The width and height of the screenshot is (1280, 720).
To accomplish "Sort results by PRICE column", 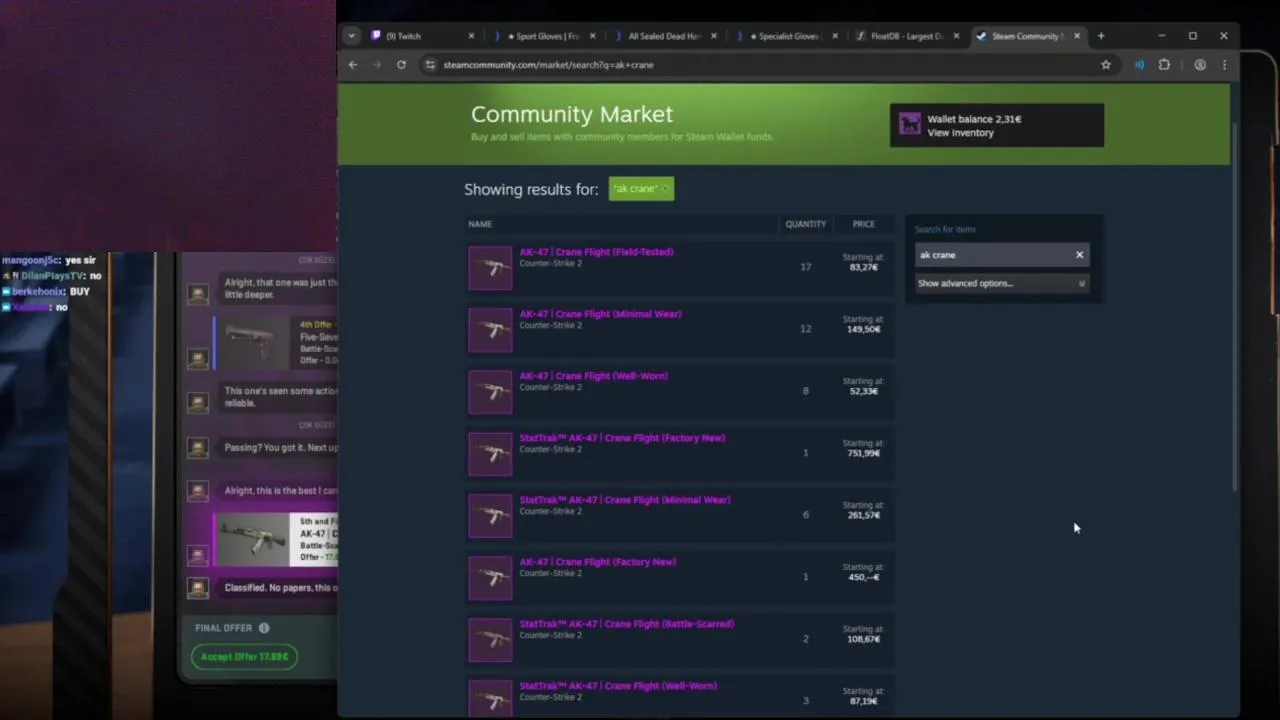I will [x=863, y=224].
